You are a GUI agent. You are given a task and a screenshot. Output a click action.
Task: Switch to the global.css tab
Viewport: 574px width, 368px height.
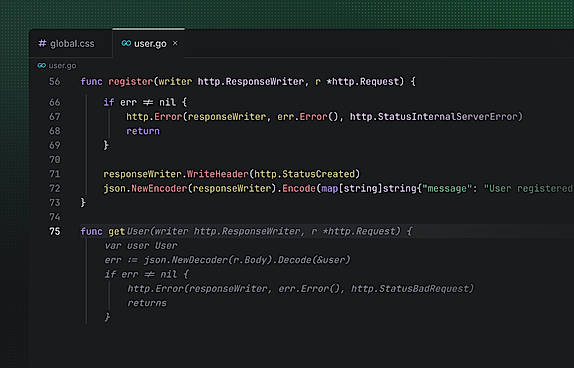[66, 44]
